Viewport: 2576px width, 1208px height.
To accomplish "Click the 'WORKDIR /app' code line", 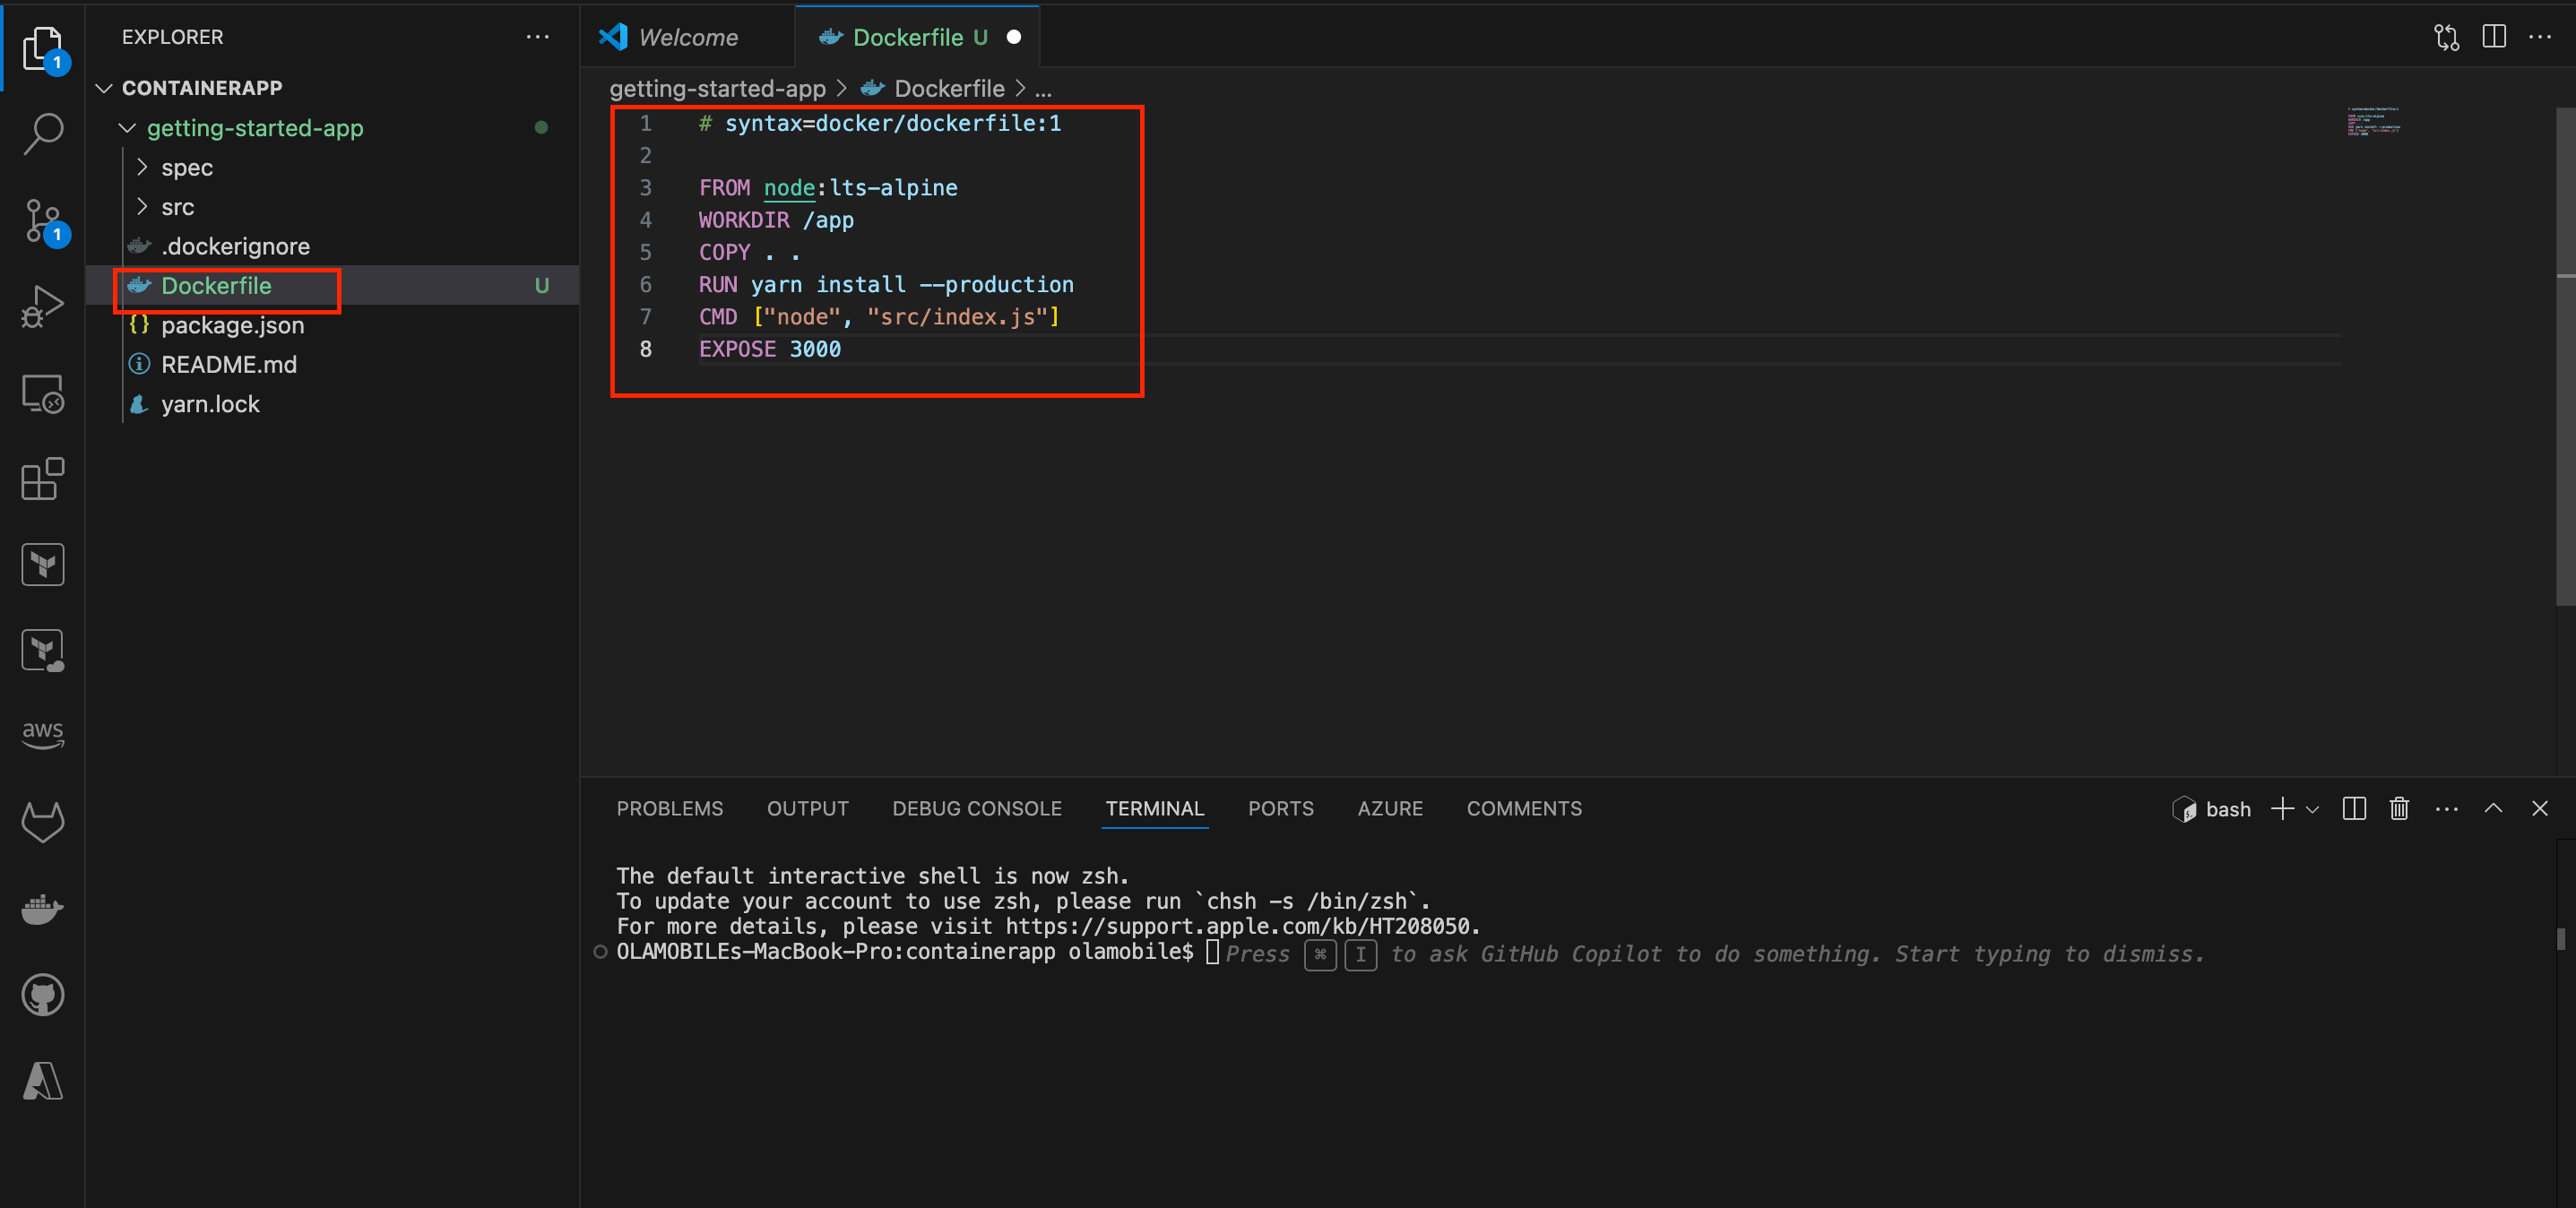I will coord(776,220).
